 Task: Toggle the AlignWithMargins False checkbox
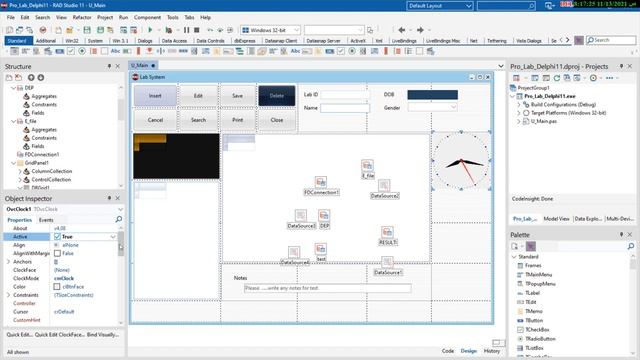(57, 253)
